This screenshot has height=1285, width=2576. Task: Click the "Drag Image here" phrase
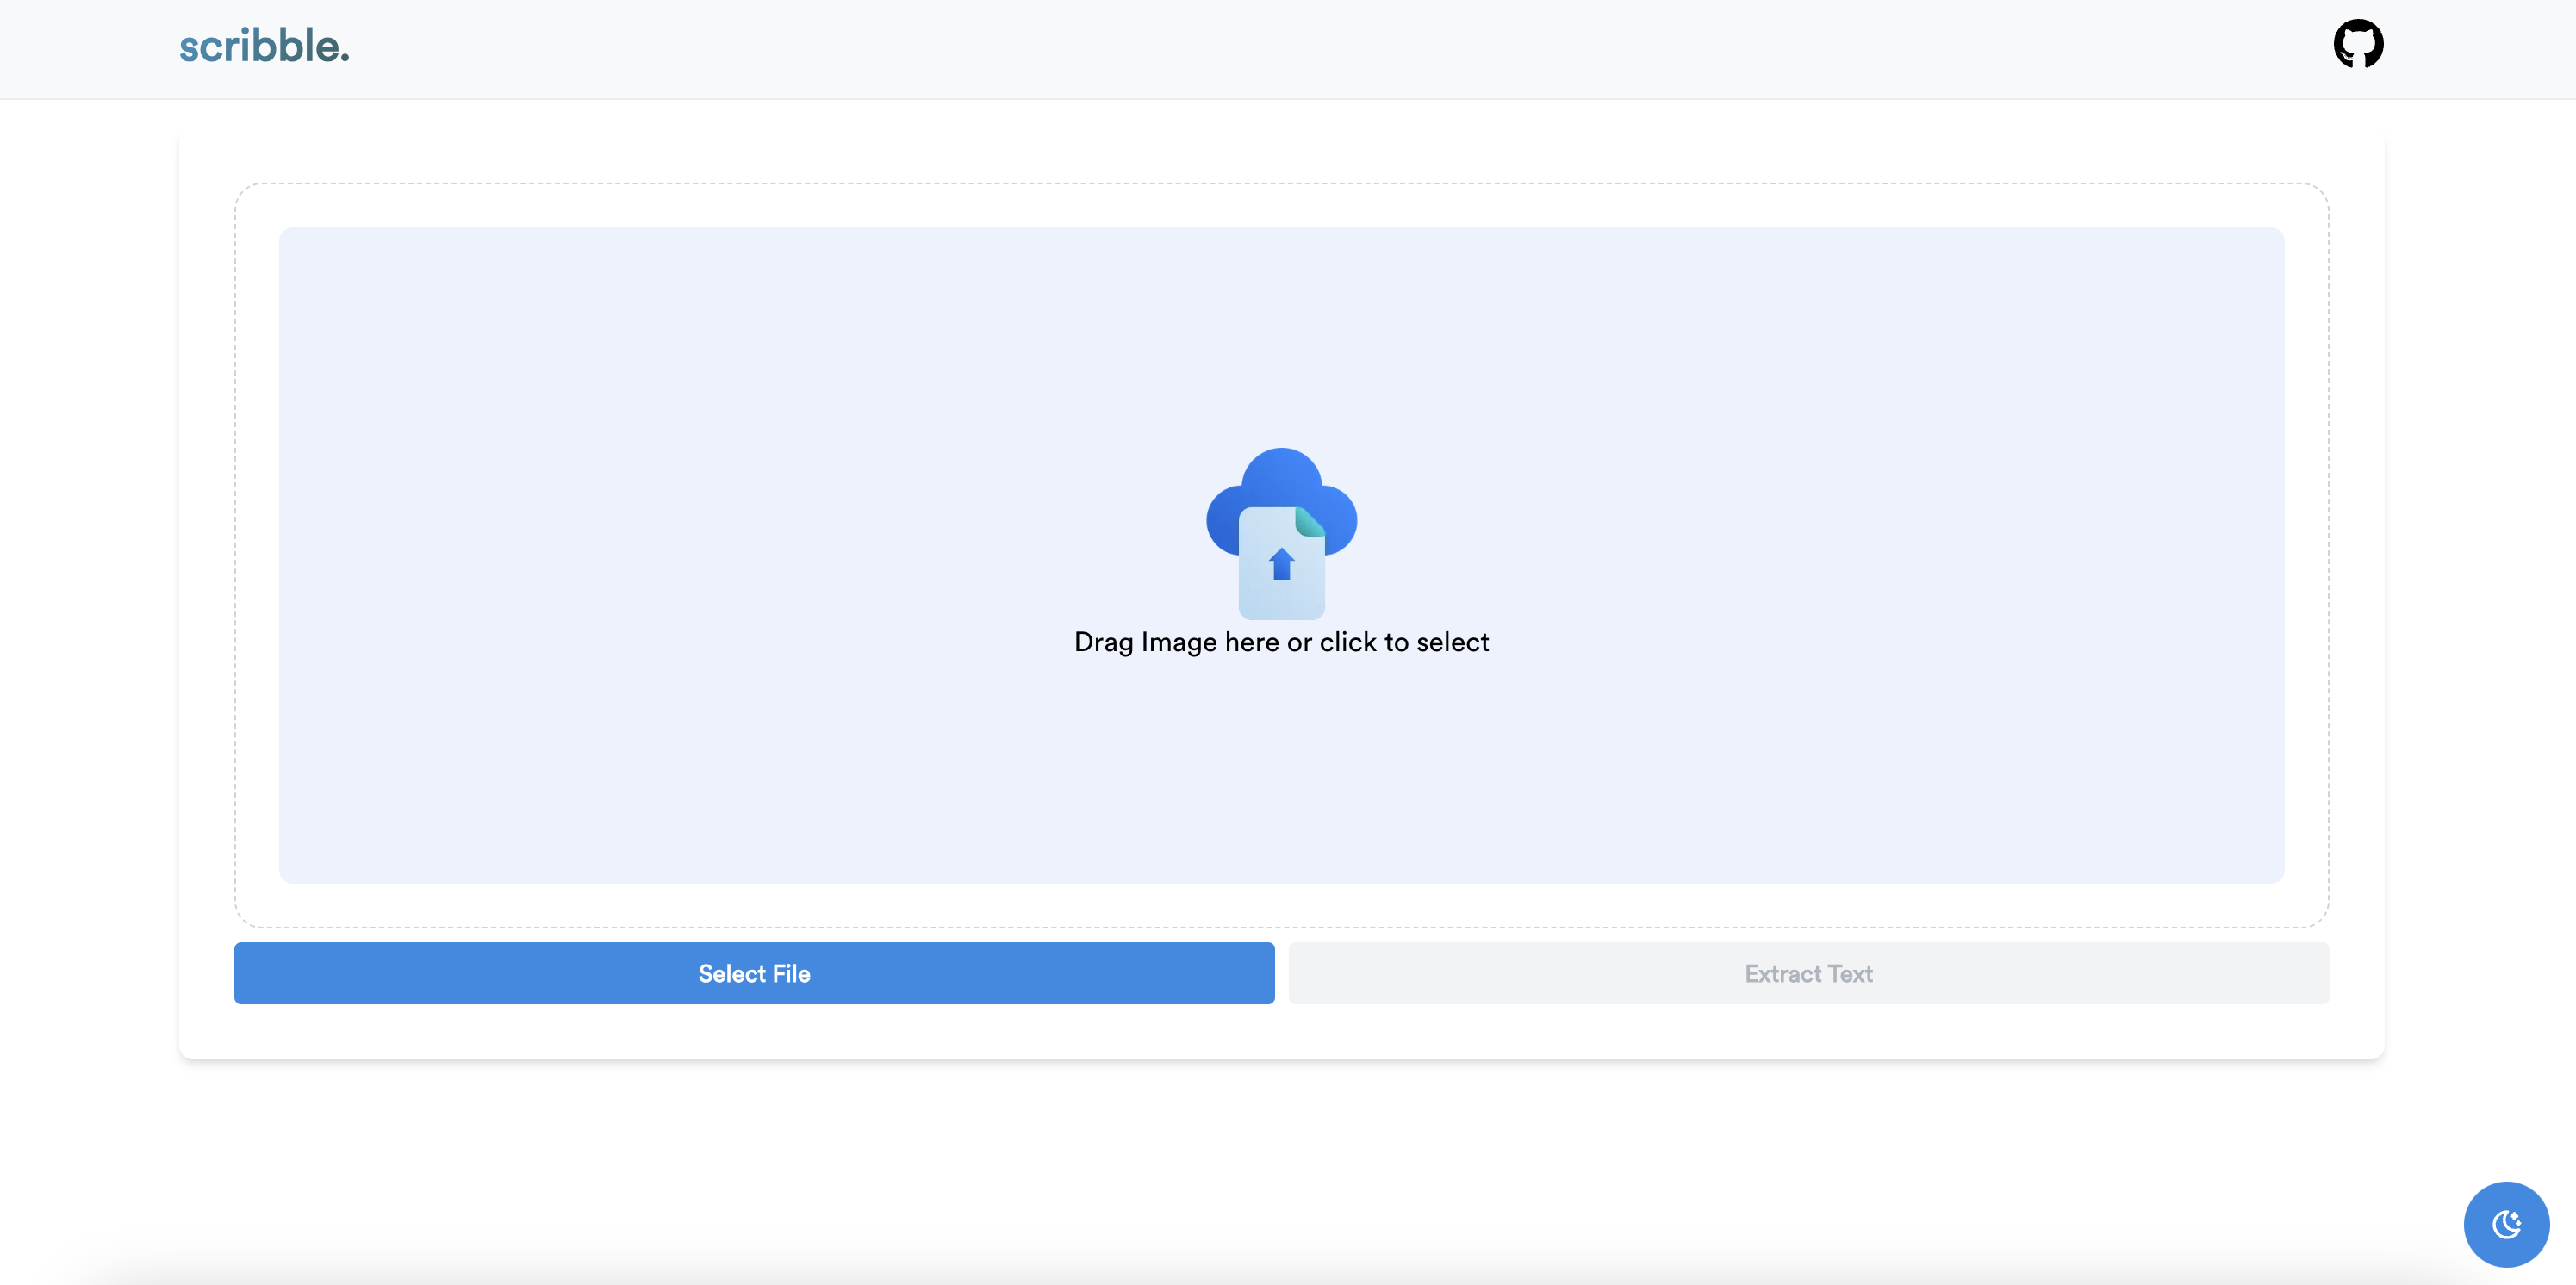tap(1176, 642)
